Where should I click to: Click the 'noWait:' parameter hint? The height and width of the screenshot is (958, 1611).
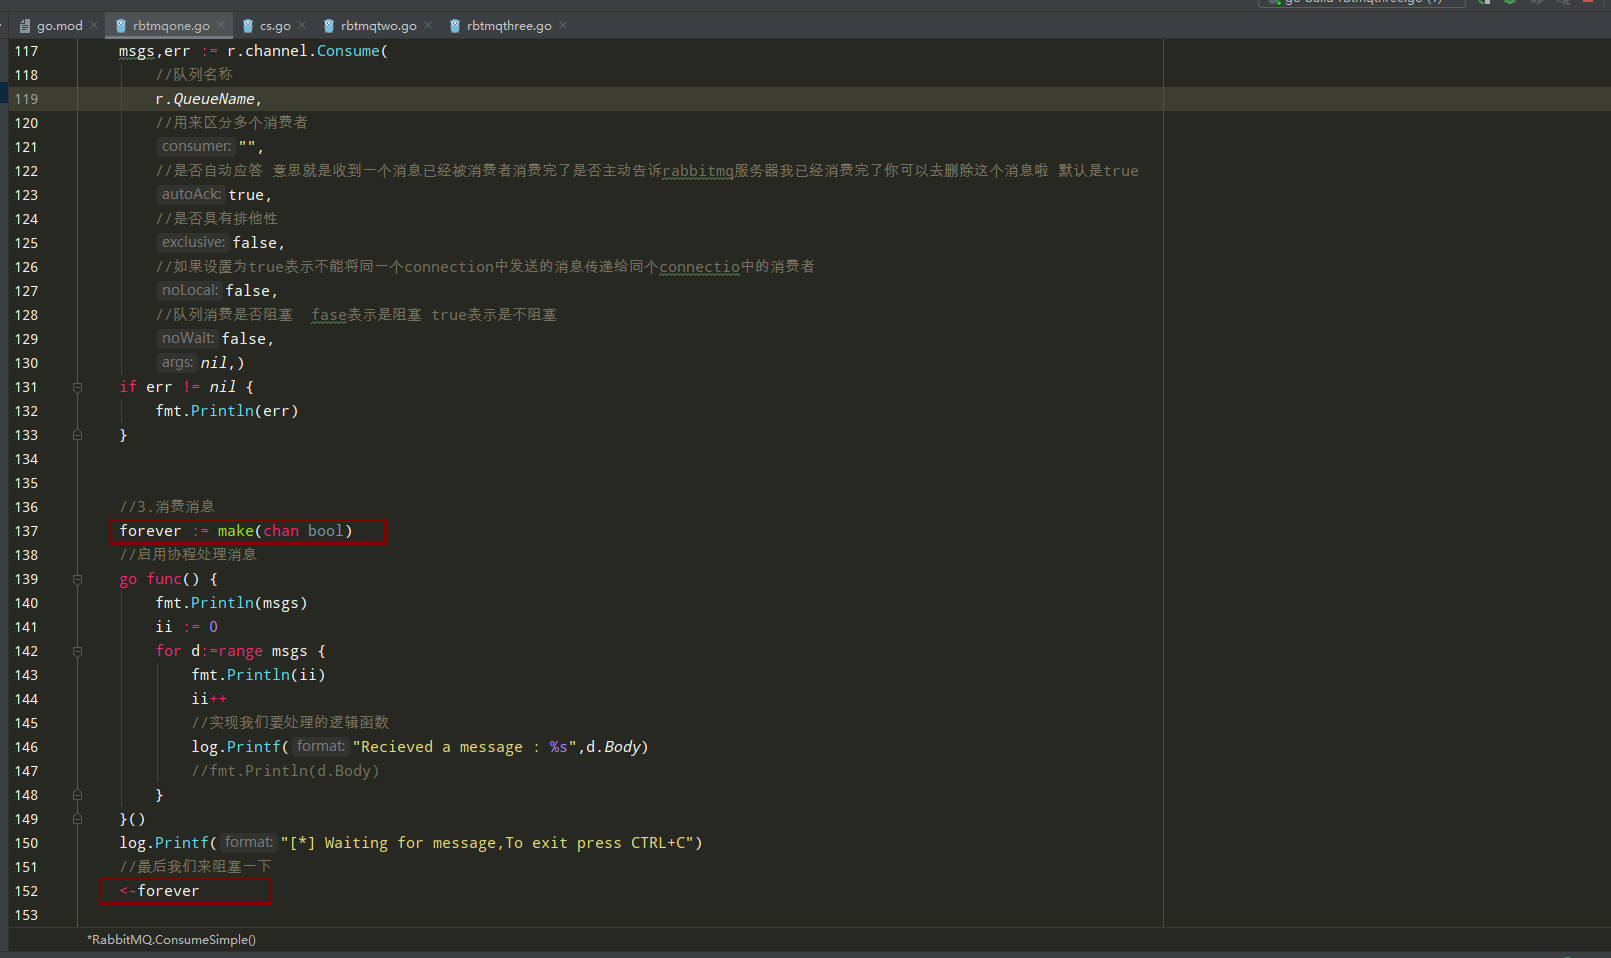[188, 338]
